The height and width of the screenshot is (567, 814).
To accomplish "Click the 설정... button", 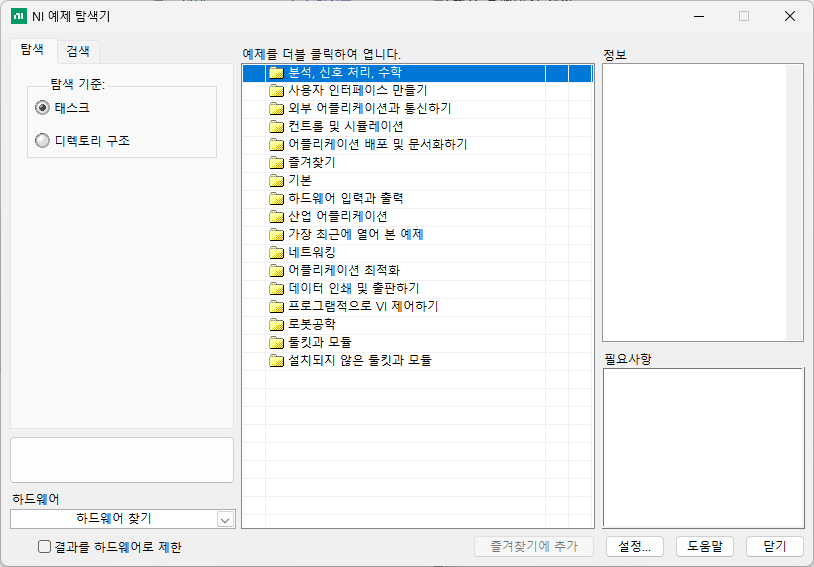I will [x=634, y=546].
